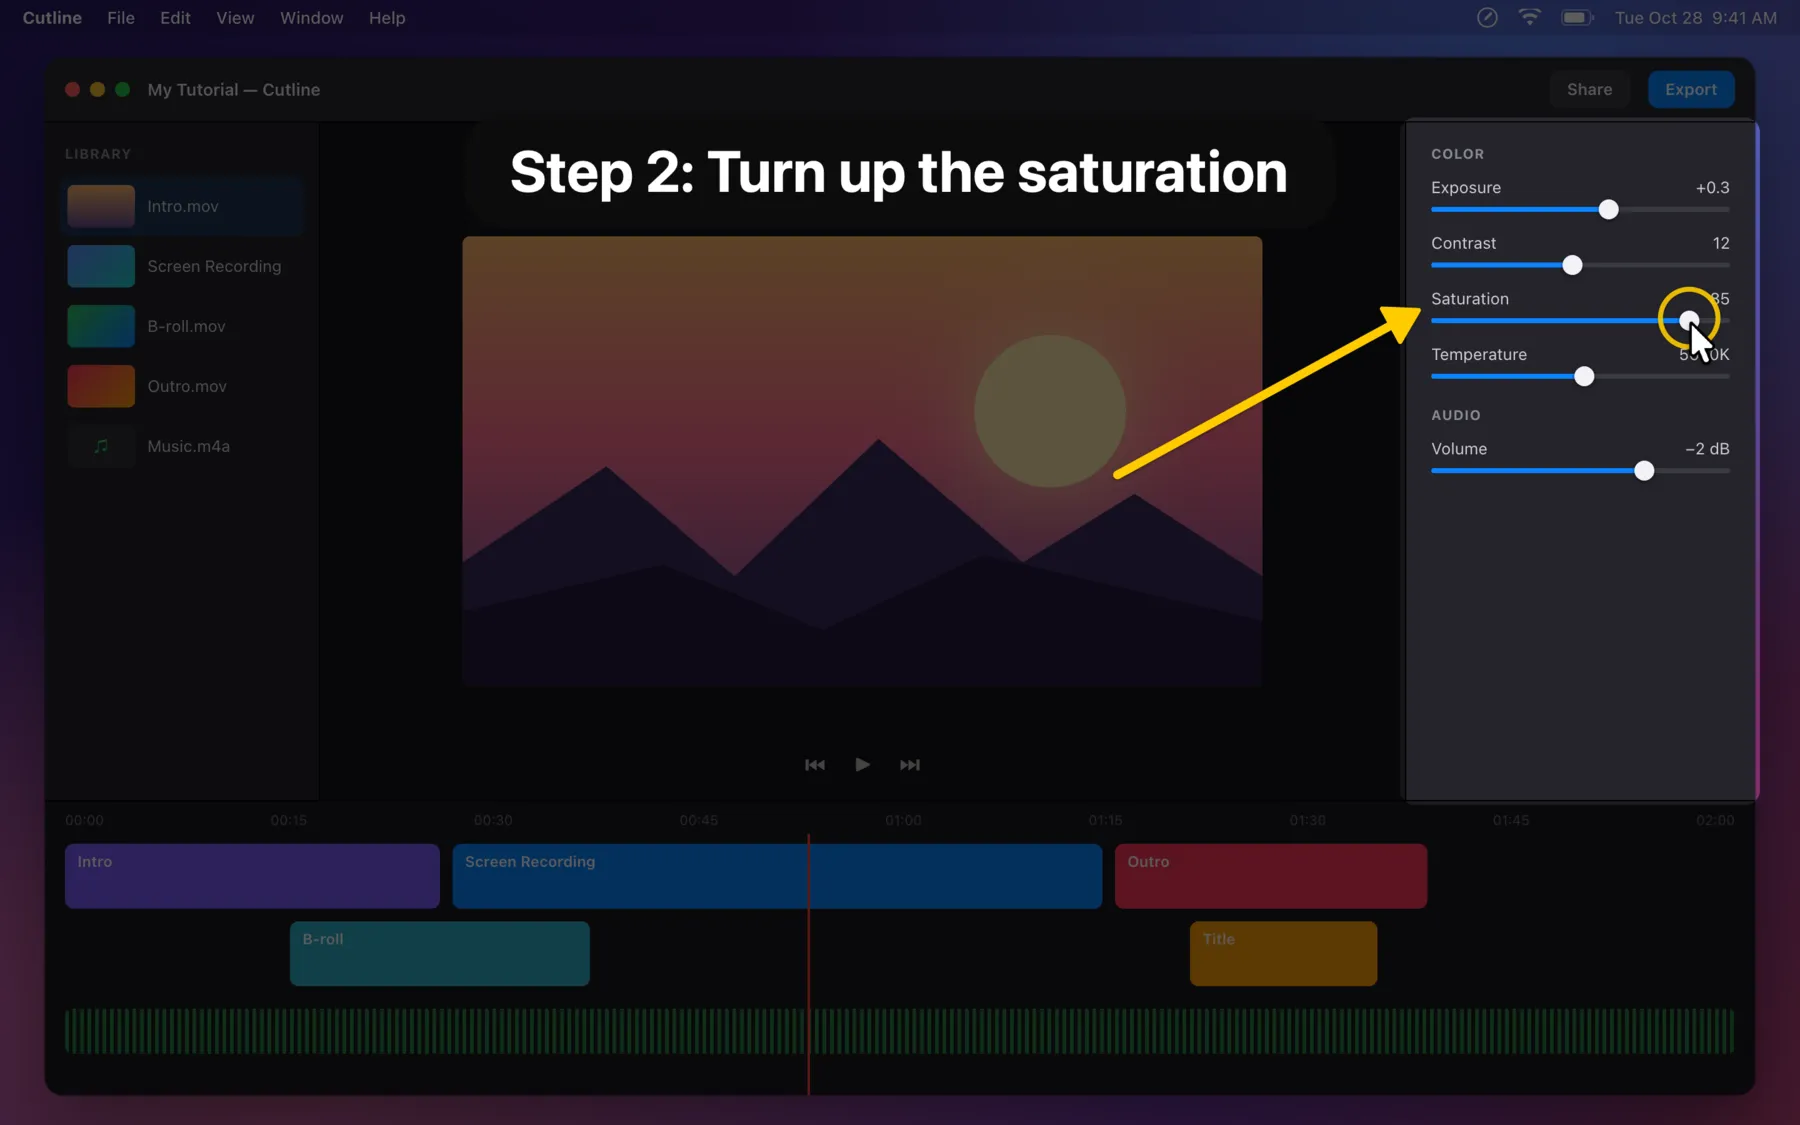
Task: Click the 01:45 mark on timeline ruler
Action: [x=1511, y=820]
